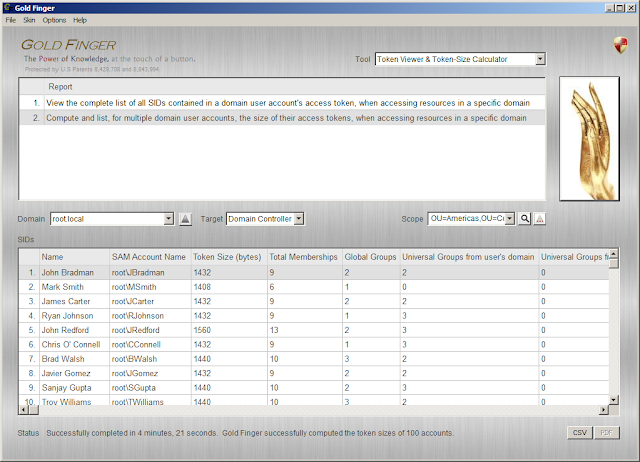The image size is (640, 462).
Task: Select the Javier Gomez name cell
Action: coord(74,373)
